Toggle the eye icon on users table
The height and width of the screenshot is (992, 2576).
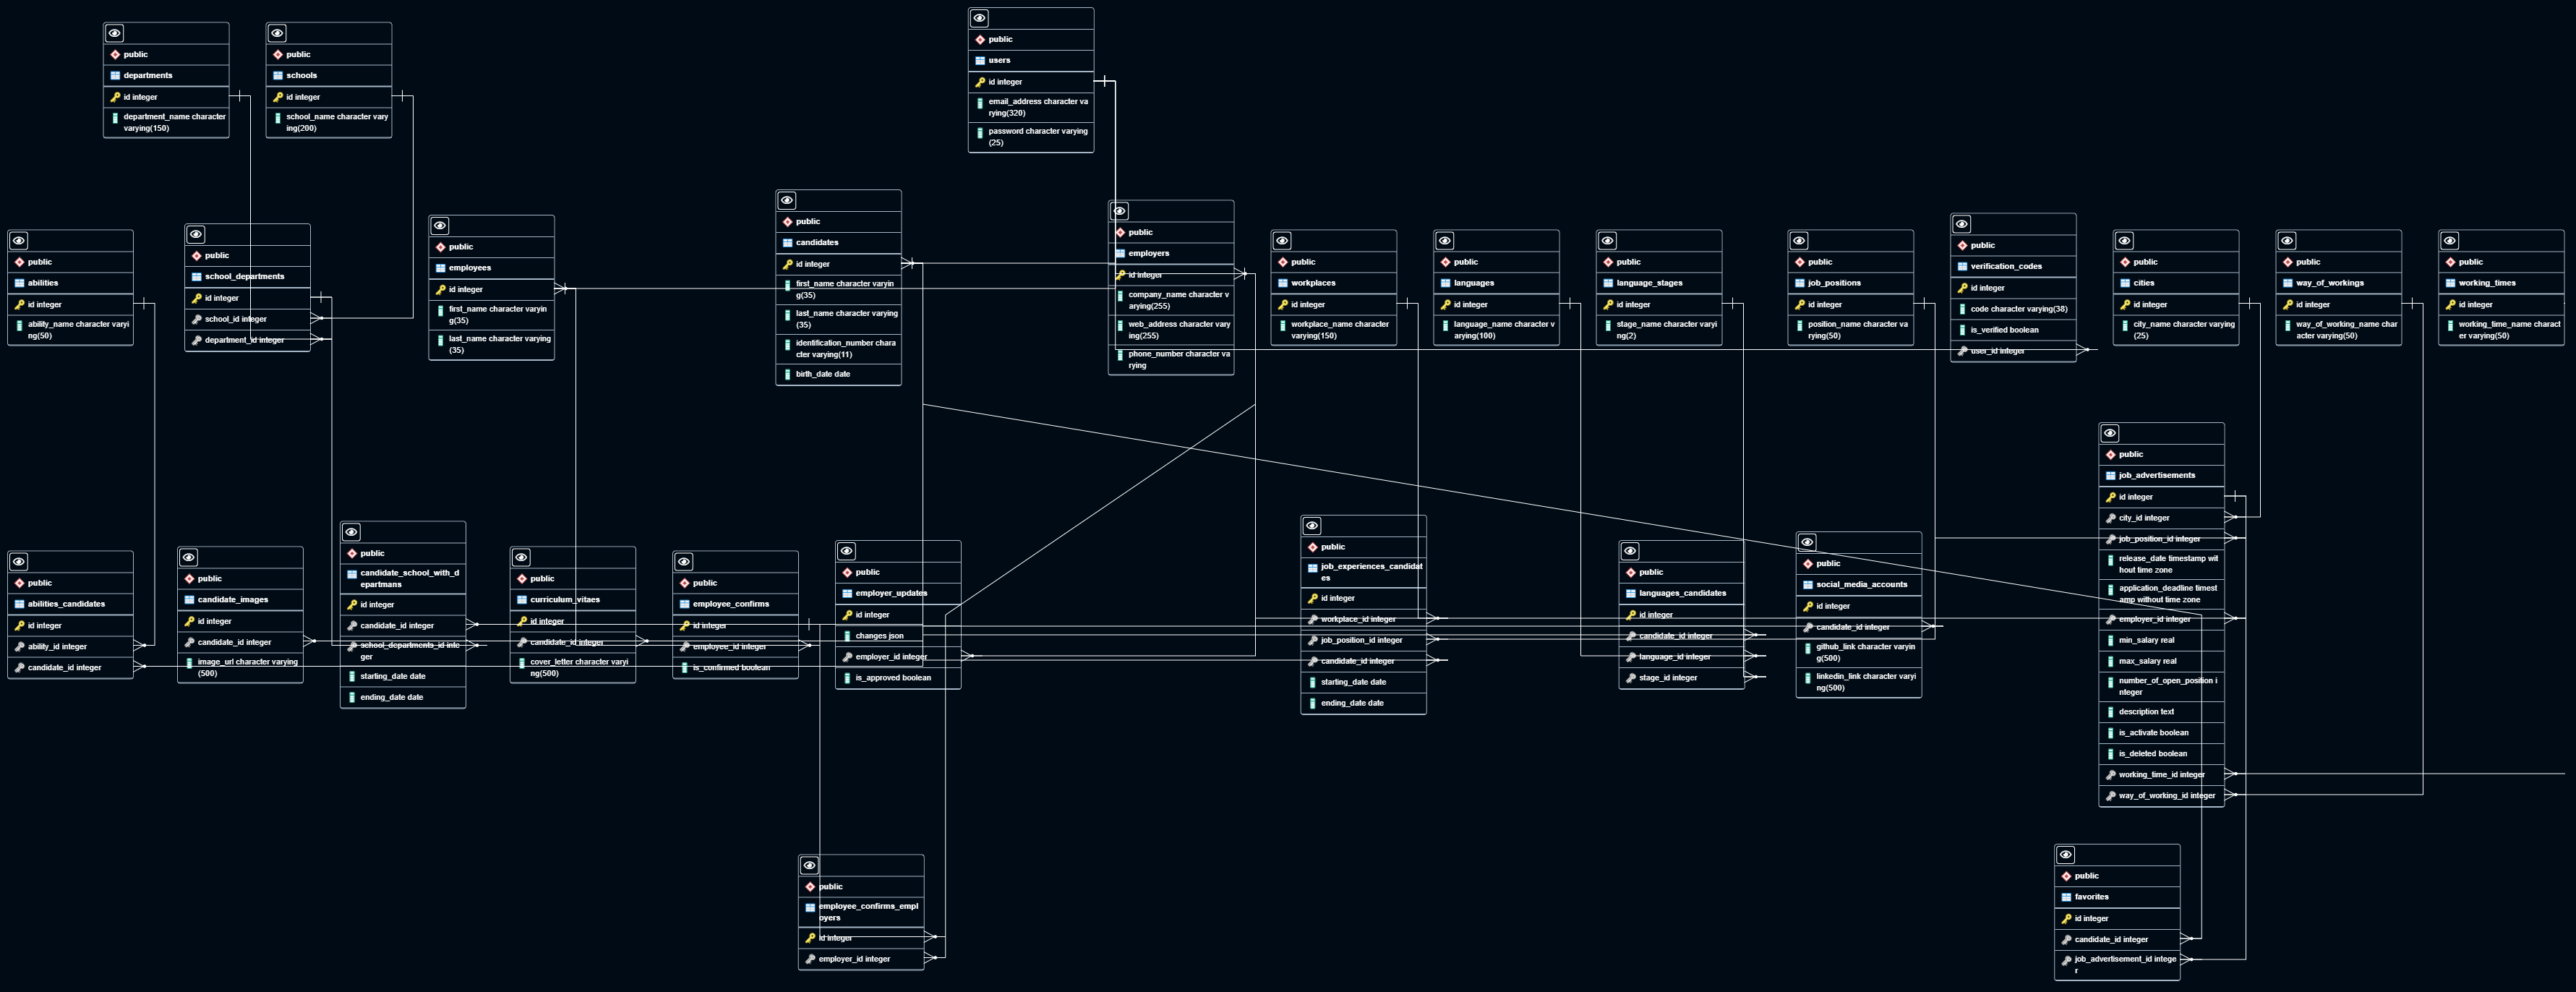pyautogui.click(x=979, y=18)
